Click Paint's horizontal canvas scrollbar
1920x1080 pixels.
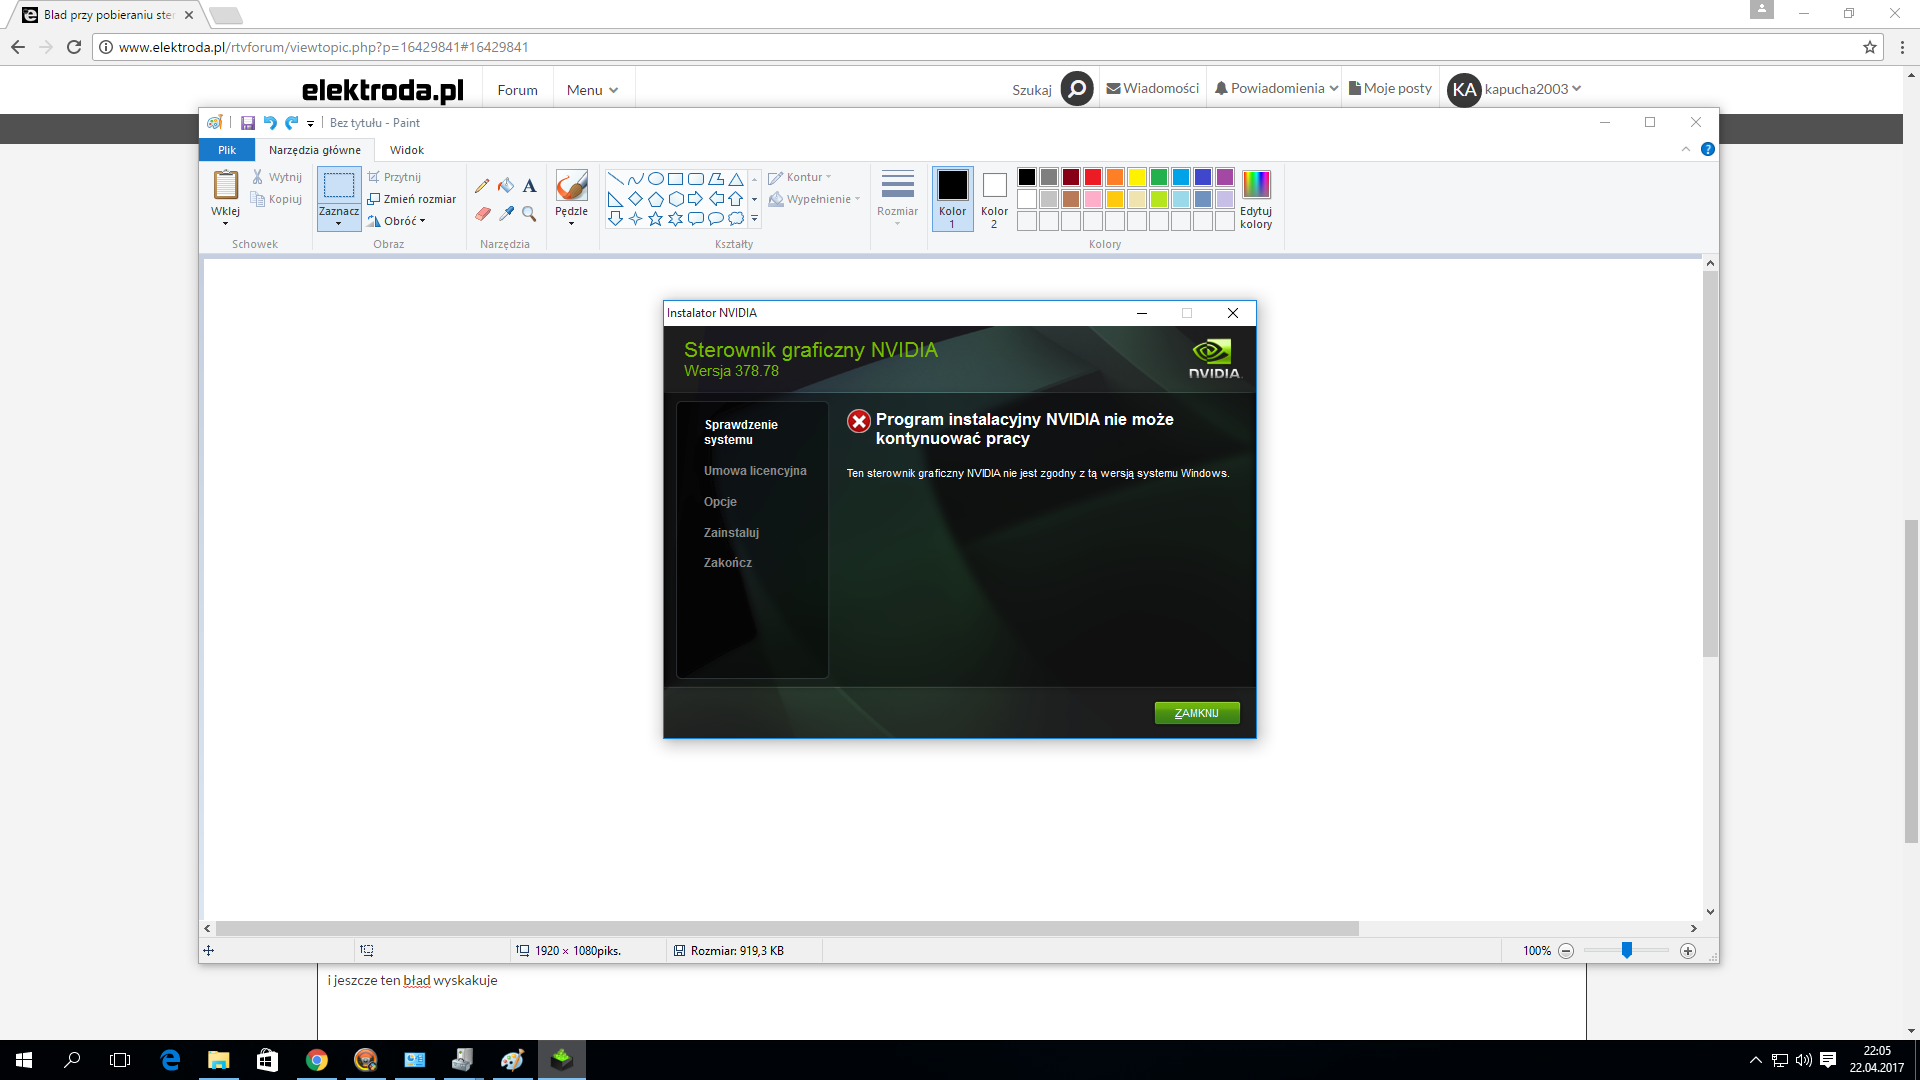tap(787, 928)
